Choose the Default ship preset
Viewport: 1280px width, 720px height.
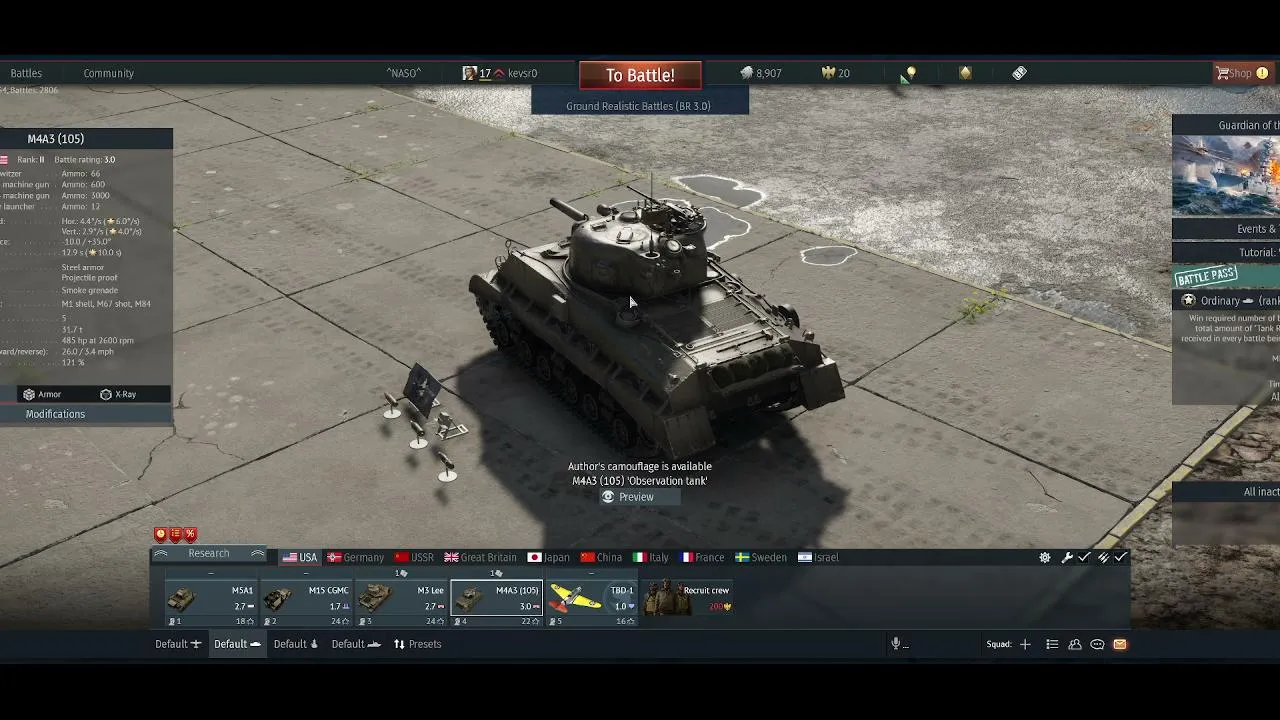click(x=356, y=644)
